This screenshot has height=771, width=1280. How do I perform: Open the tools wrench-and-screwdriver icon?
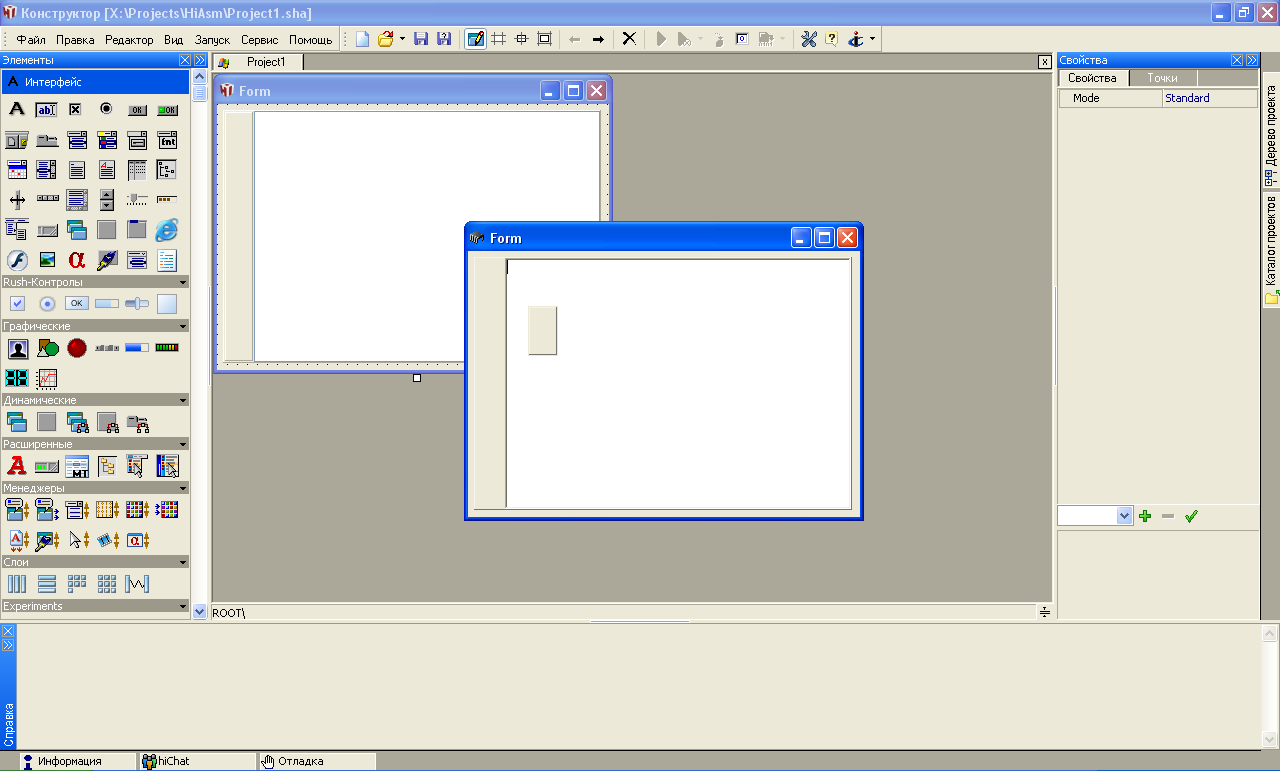point(809,39)
